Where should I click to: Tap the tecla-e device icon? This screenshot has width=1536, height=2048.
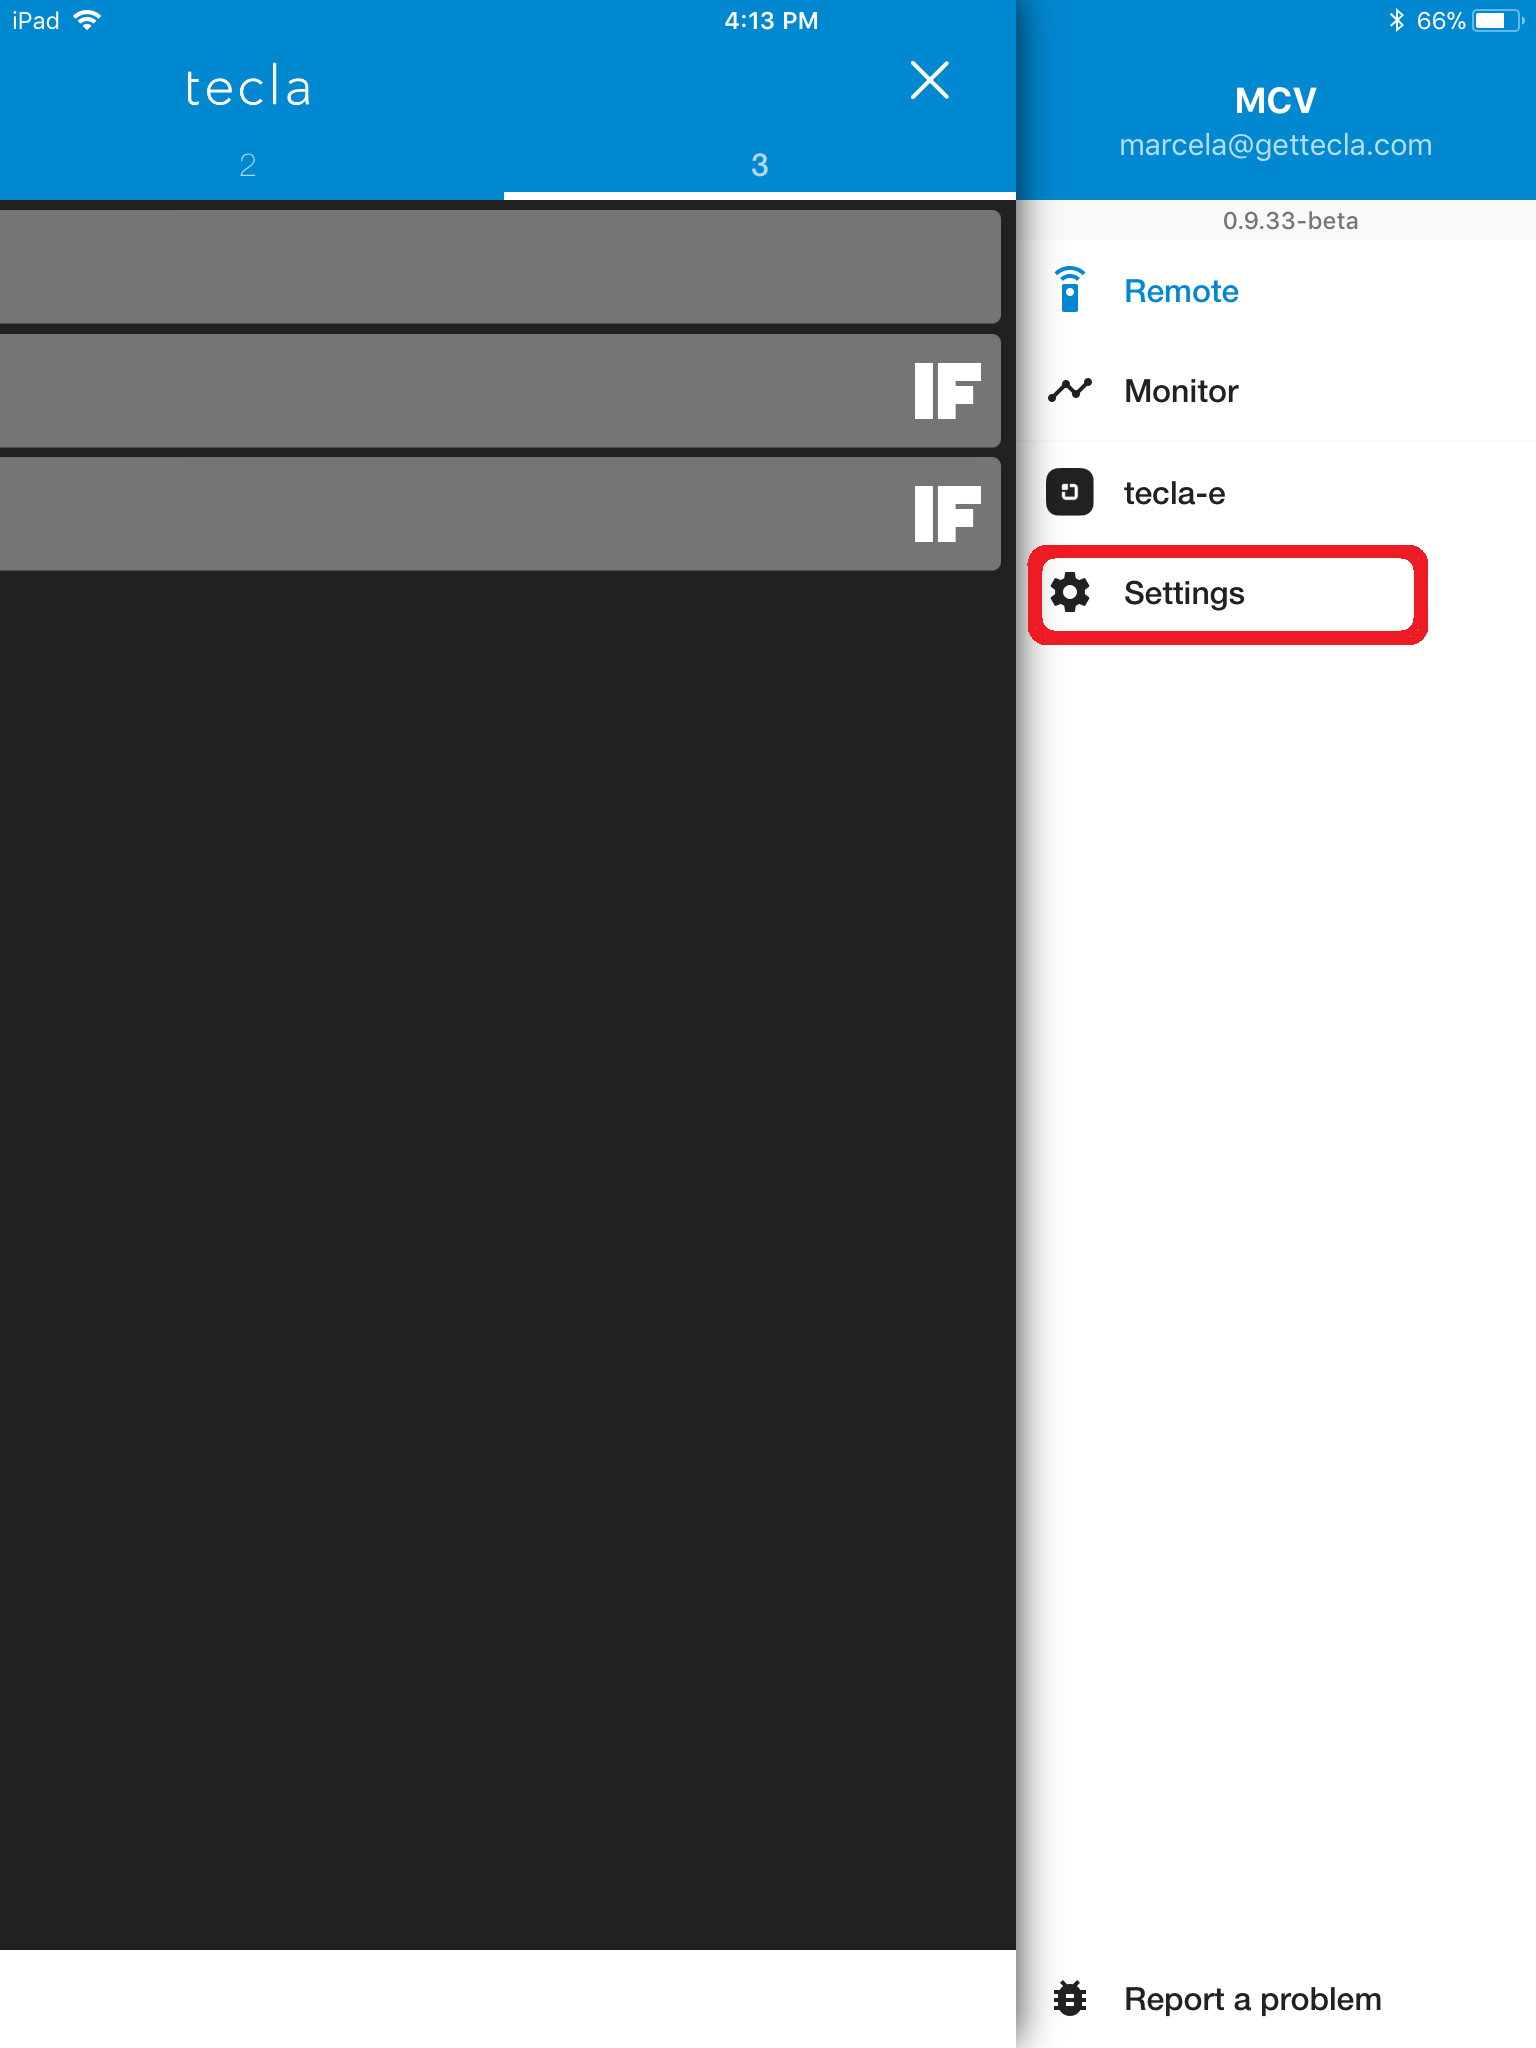(x=1069, y=492)
